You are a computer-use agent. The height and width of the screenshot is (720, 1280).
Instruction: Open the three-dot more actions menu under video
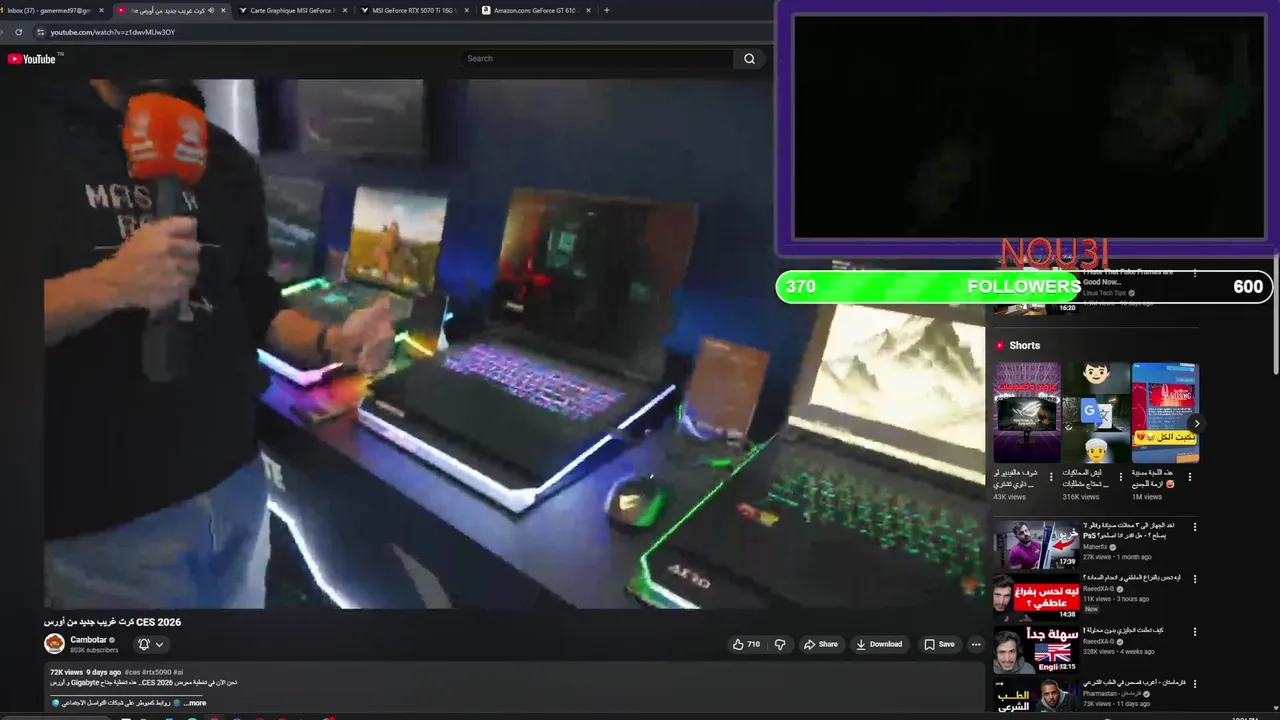976,645
